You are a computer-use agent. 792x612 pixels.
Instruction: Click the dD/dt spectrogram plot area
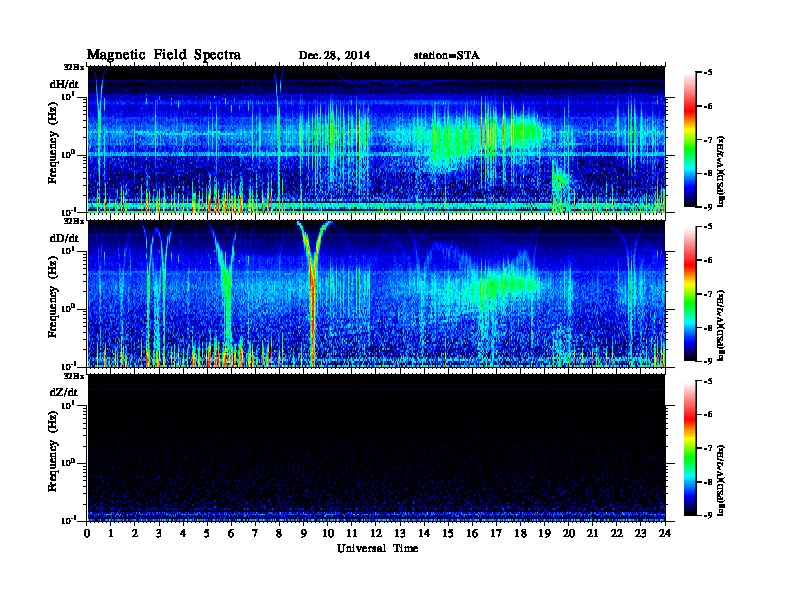click(376, 294)
